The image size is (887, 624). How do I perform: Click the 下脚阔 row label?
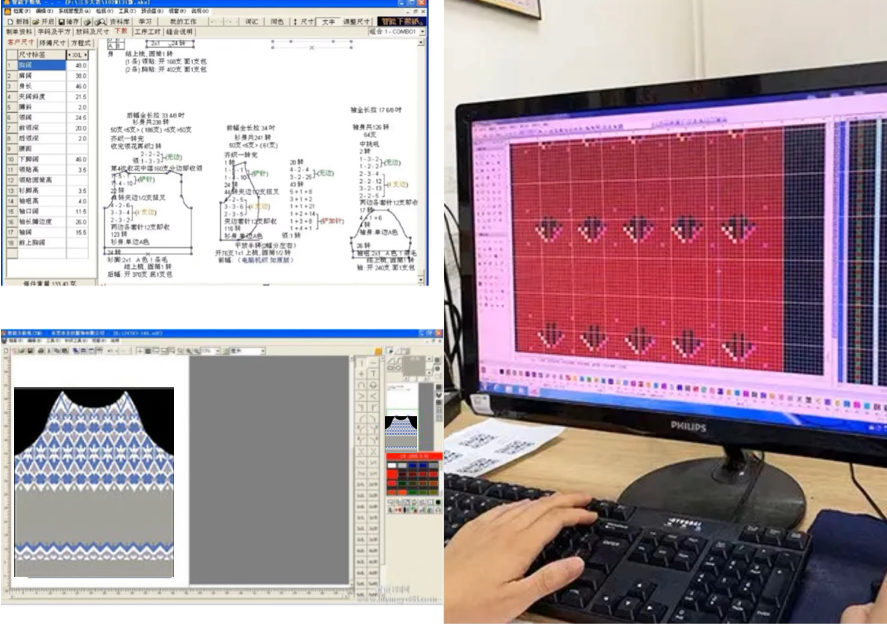(x=41, y=160)
